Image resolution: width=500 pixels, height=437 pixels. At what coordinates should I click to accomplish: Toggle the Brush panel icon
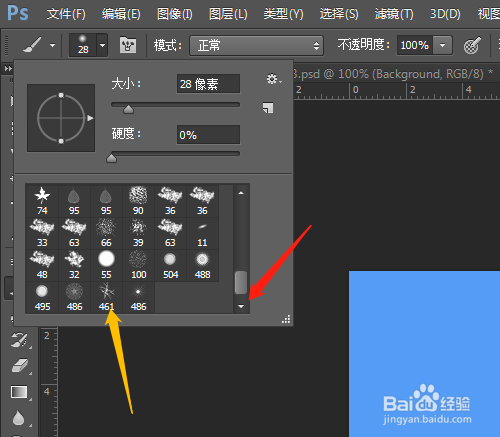click(x=128, y=45)
